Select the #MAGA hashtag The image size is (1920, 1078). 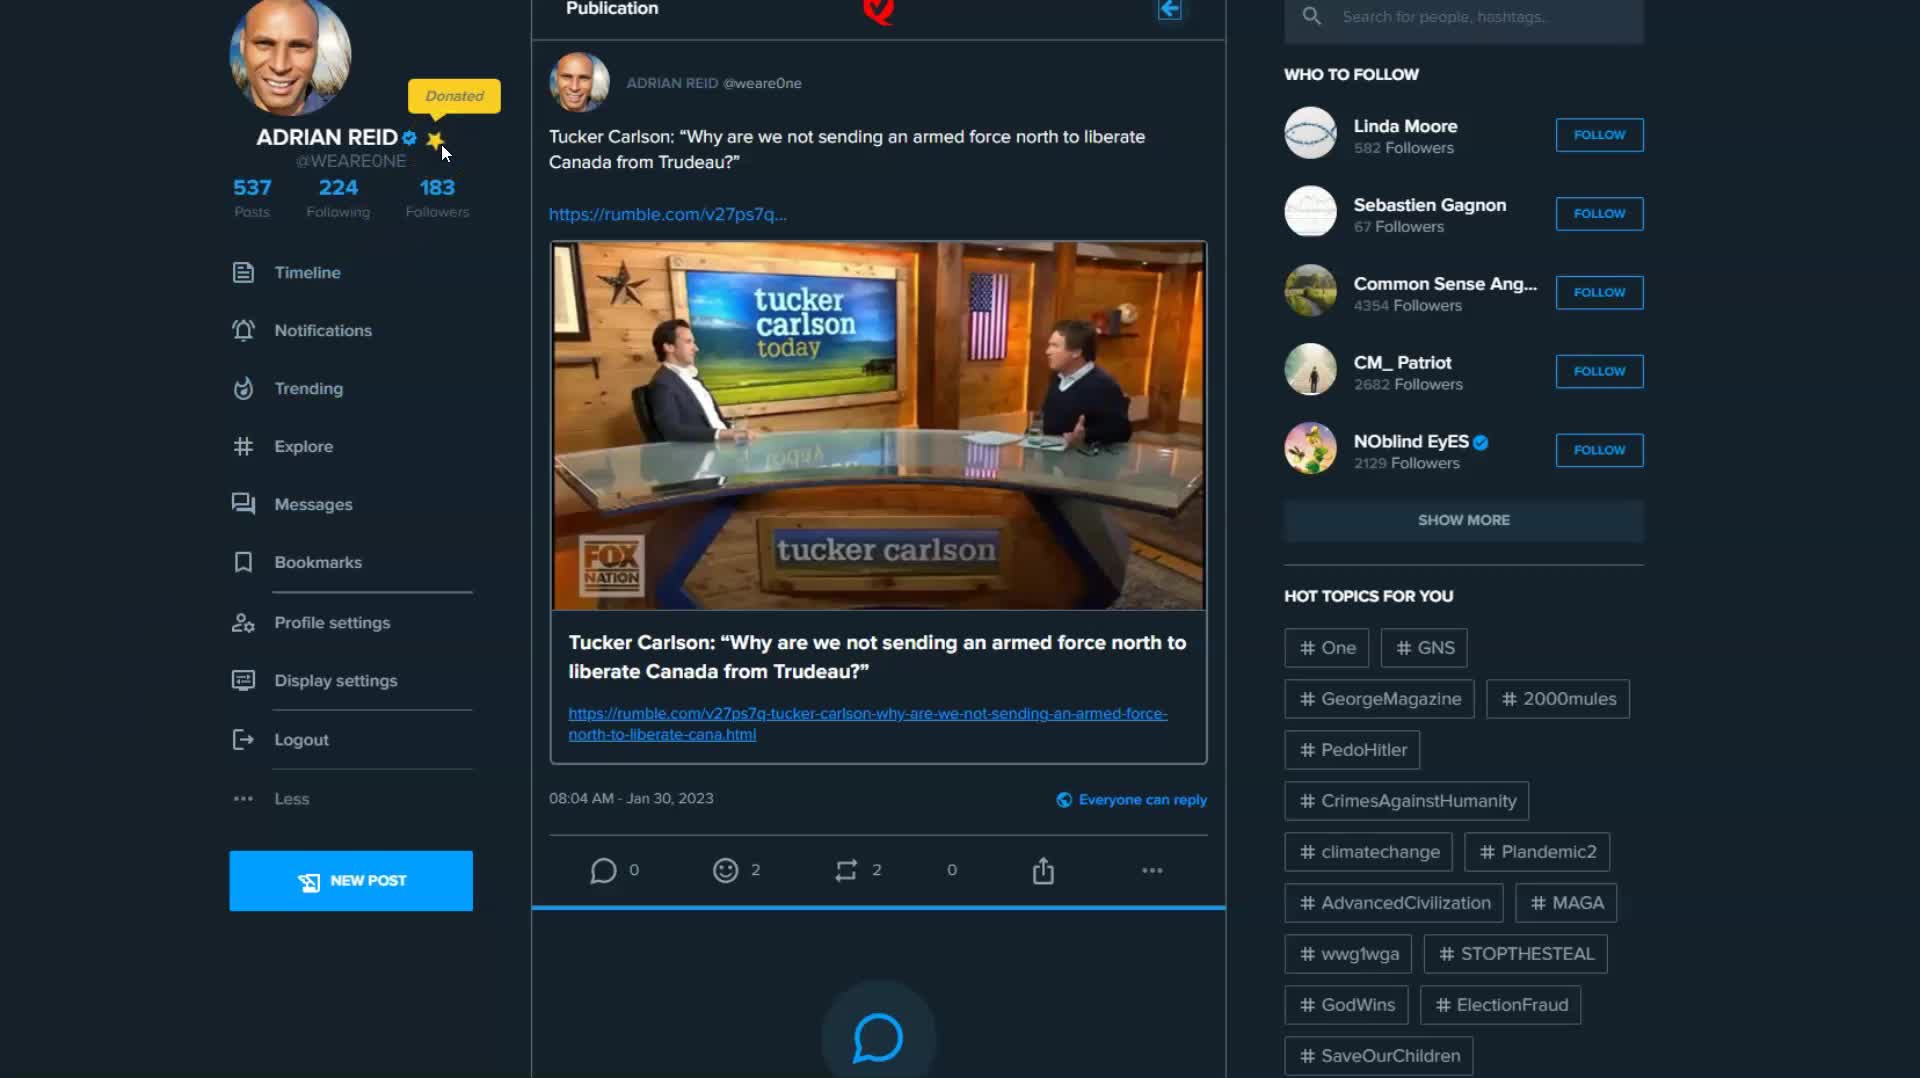click(x=1566, y=903)
